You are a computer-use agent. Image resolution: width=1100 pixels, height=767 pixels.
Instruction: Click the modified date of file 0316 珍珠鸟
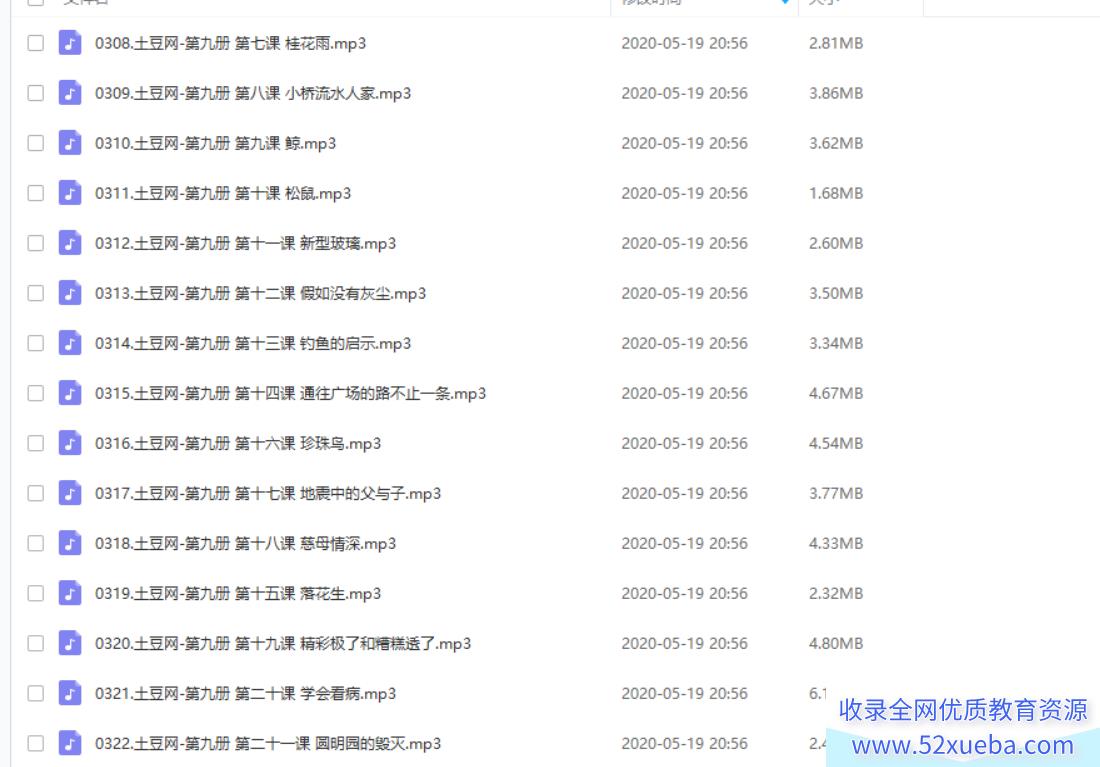tap(684, 443)
